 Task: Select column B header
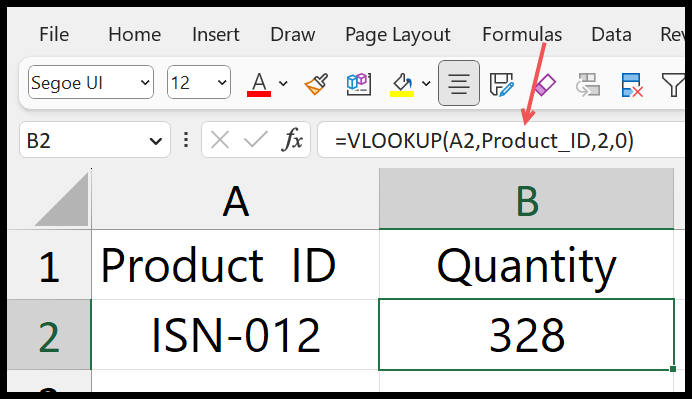(527, 199)
